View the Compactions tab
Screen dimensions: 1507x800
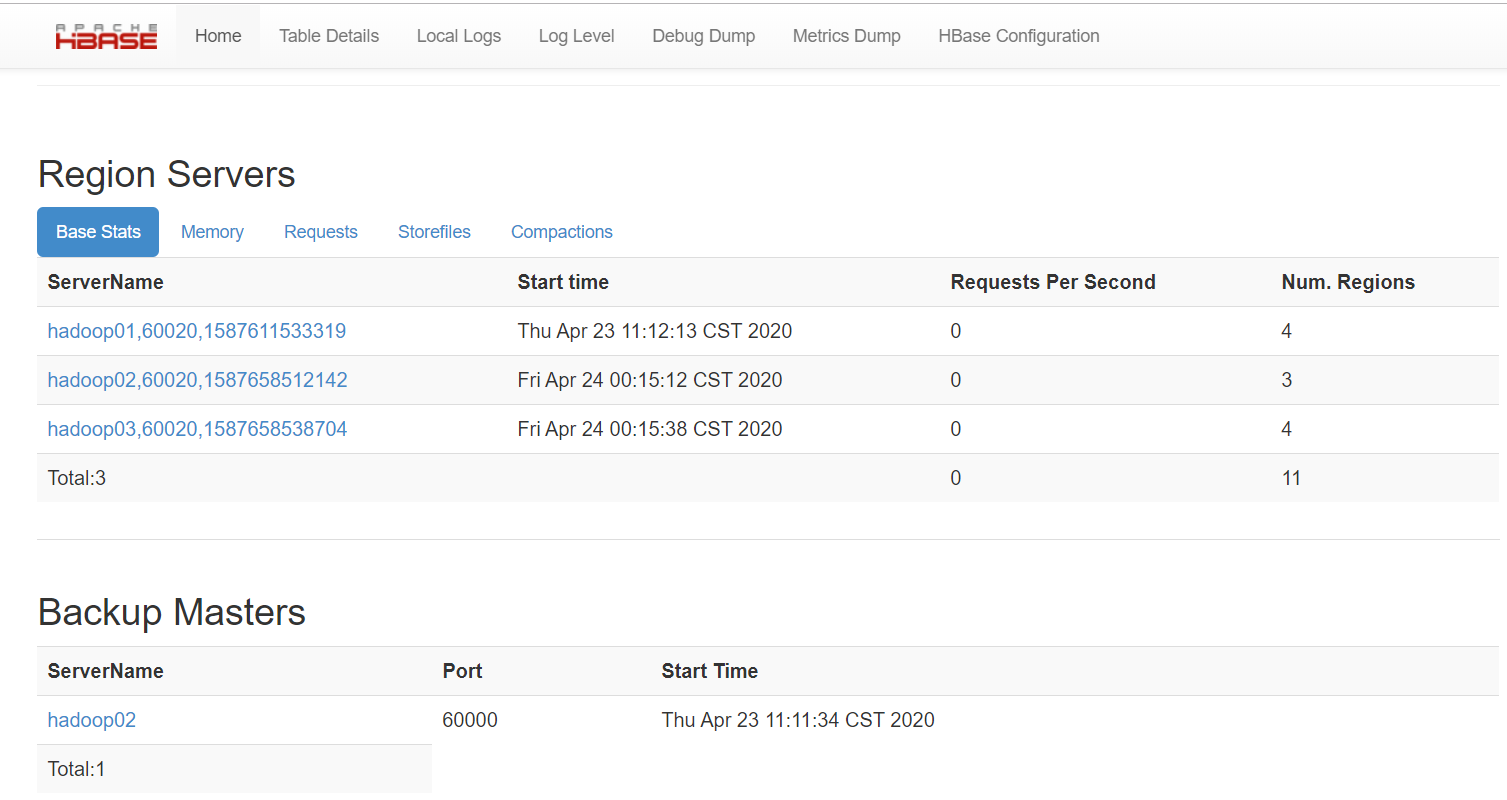[561, 232]
